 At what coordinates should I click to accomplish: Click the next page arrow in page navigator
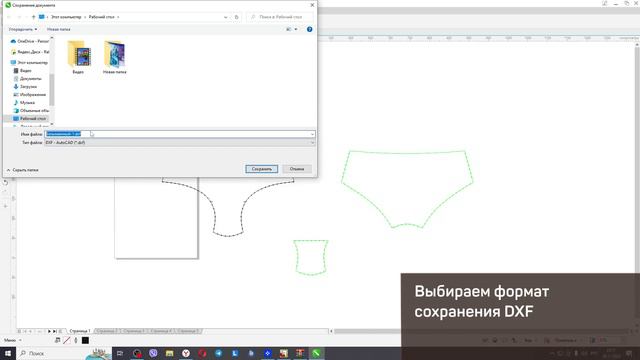coord(49,331)
